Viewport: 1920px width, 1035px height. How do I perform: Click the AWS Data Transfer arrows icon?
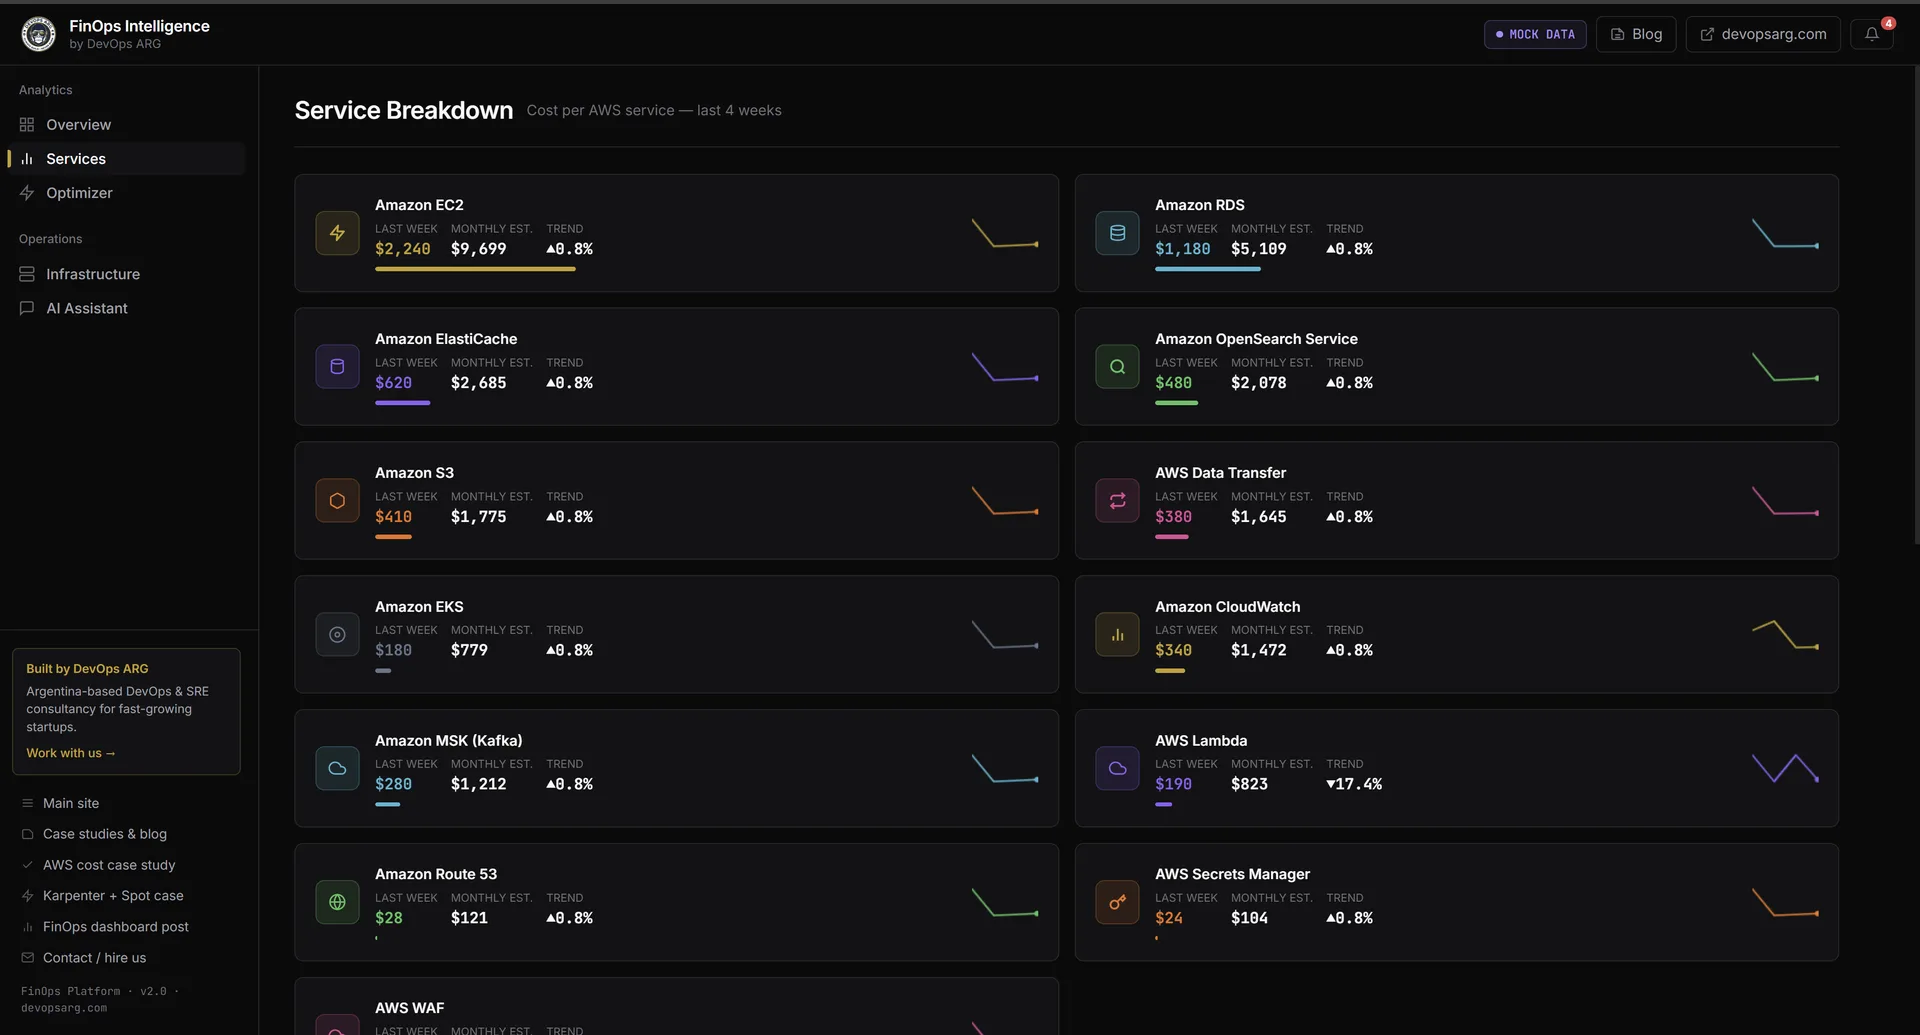coord(1117,501)
